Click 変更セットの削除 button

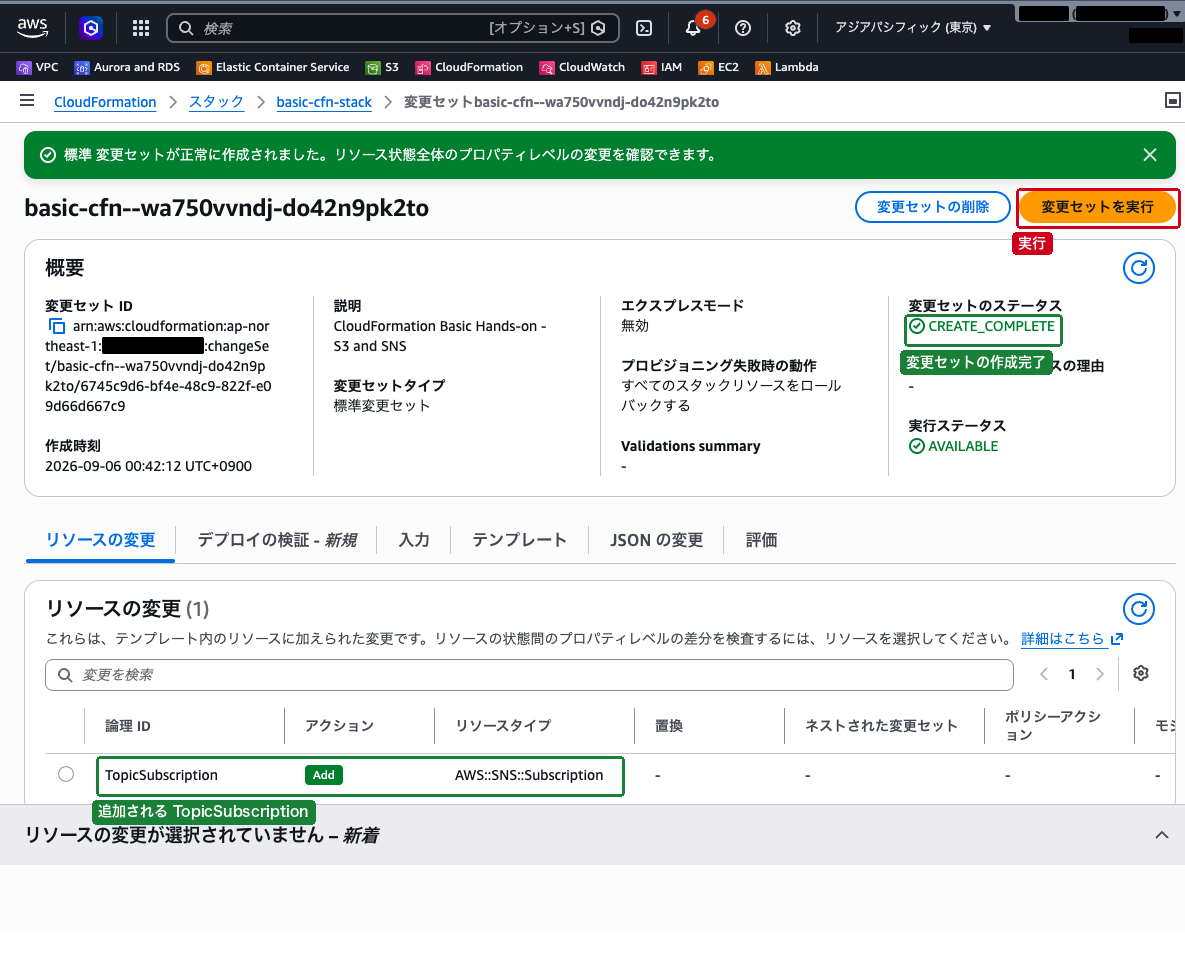(933, 207)
